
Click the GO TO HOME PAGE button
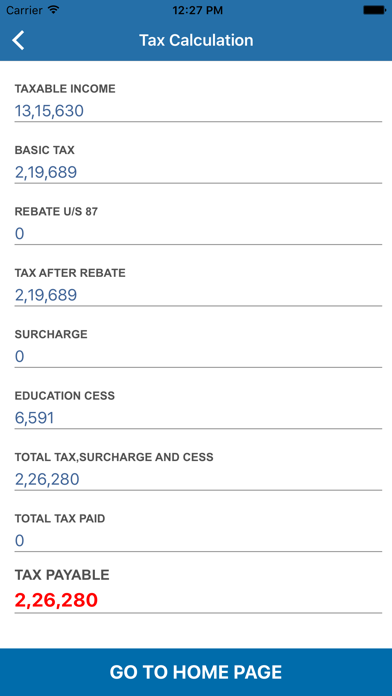pos(196,672)
